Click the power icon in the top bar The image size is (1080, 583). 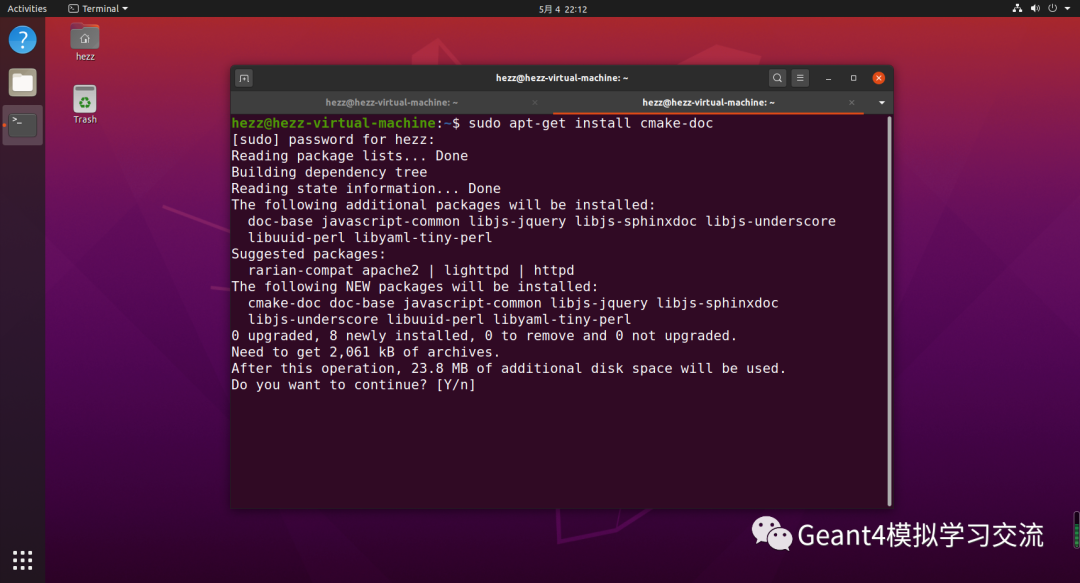click(x=1052, y=8)
